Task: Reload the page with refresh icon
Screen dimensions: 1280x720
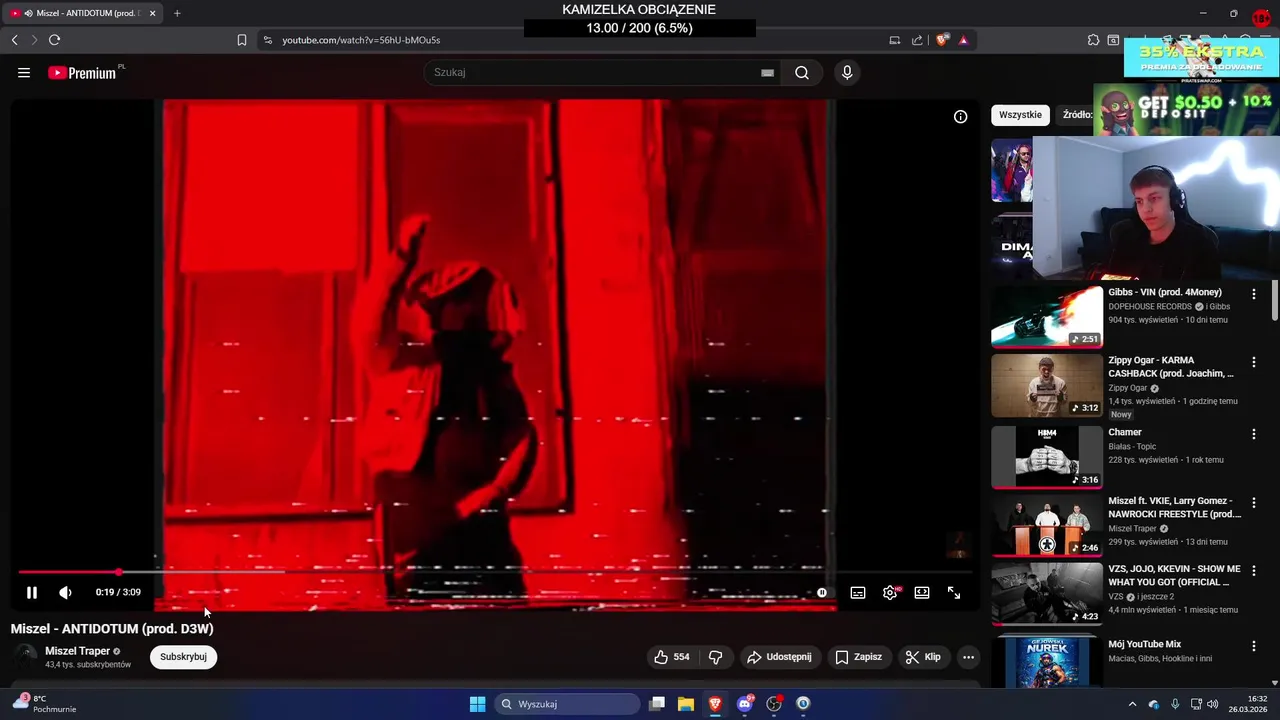Action: 54,40
